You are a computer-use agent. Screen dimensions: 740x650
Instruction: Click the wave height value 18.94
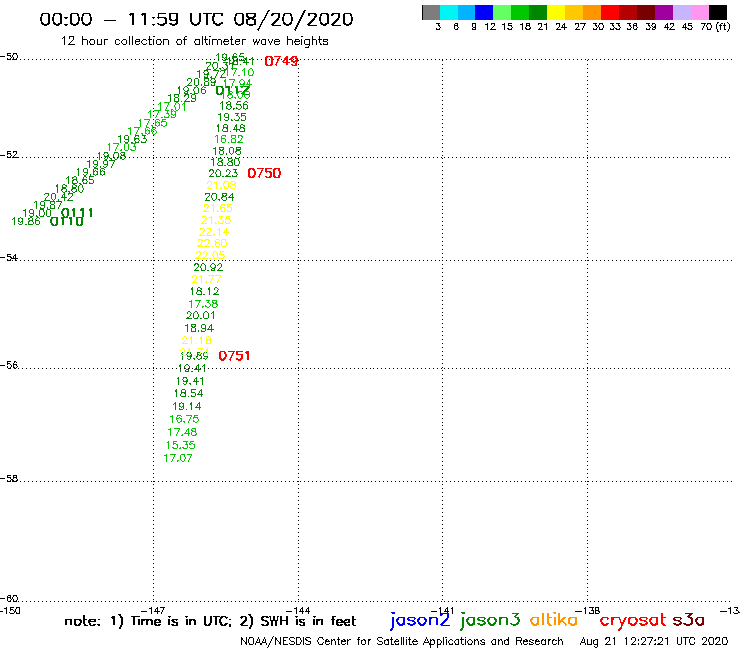click(199, 328)
